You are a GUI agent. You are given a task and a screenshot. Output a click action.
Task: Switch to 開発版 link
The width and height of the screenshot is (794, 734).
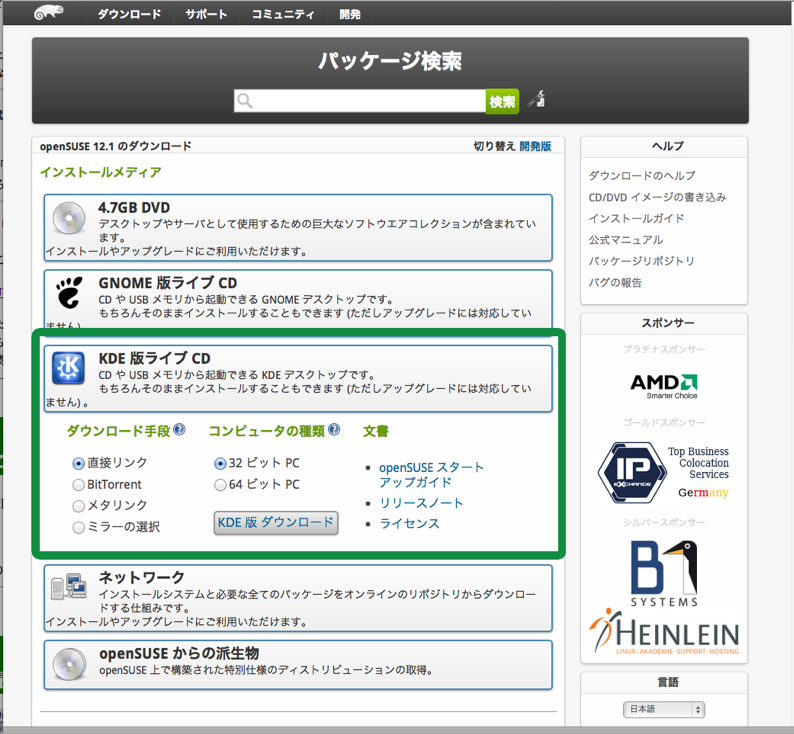(x=535, y=146)
